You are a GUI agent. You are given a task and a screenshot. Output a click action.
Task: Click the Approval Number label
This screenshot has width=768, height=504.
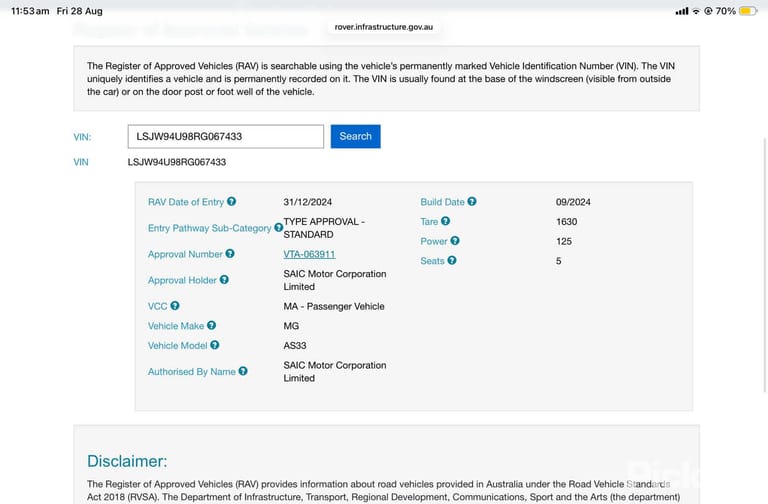(185, 254)
